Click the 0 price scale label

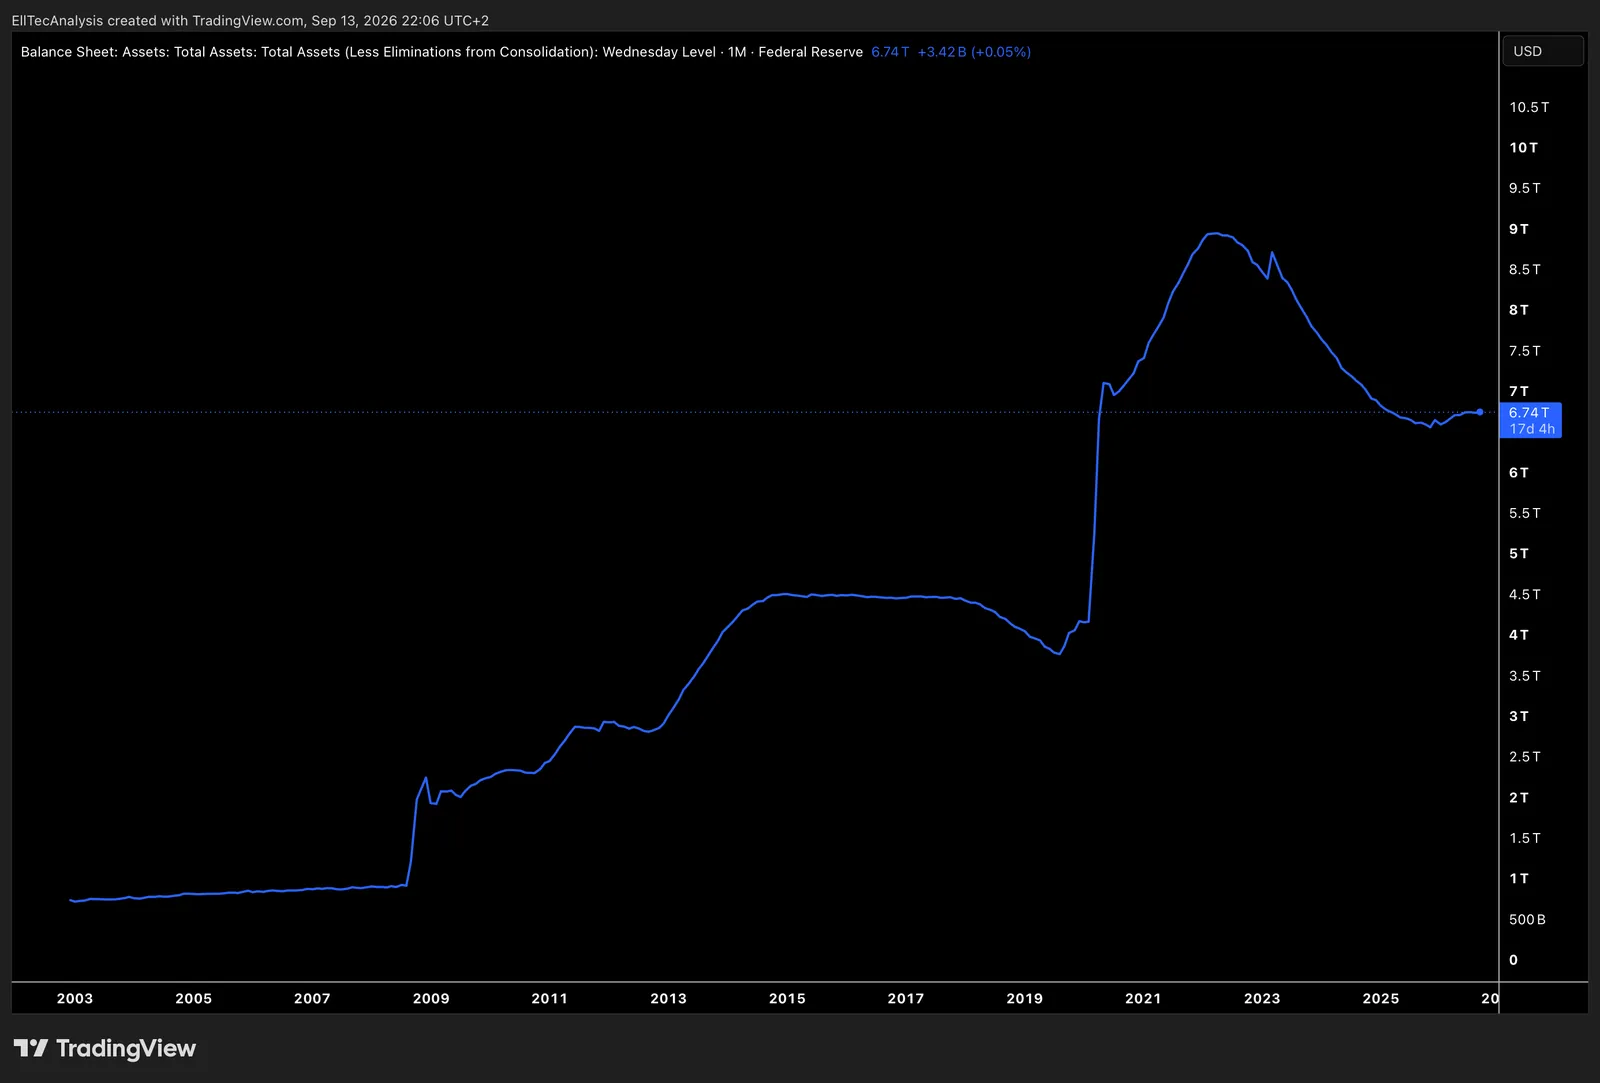point(1514,960)
